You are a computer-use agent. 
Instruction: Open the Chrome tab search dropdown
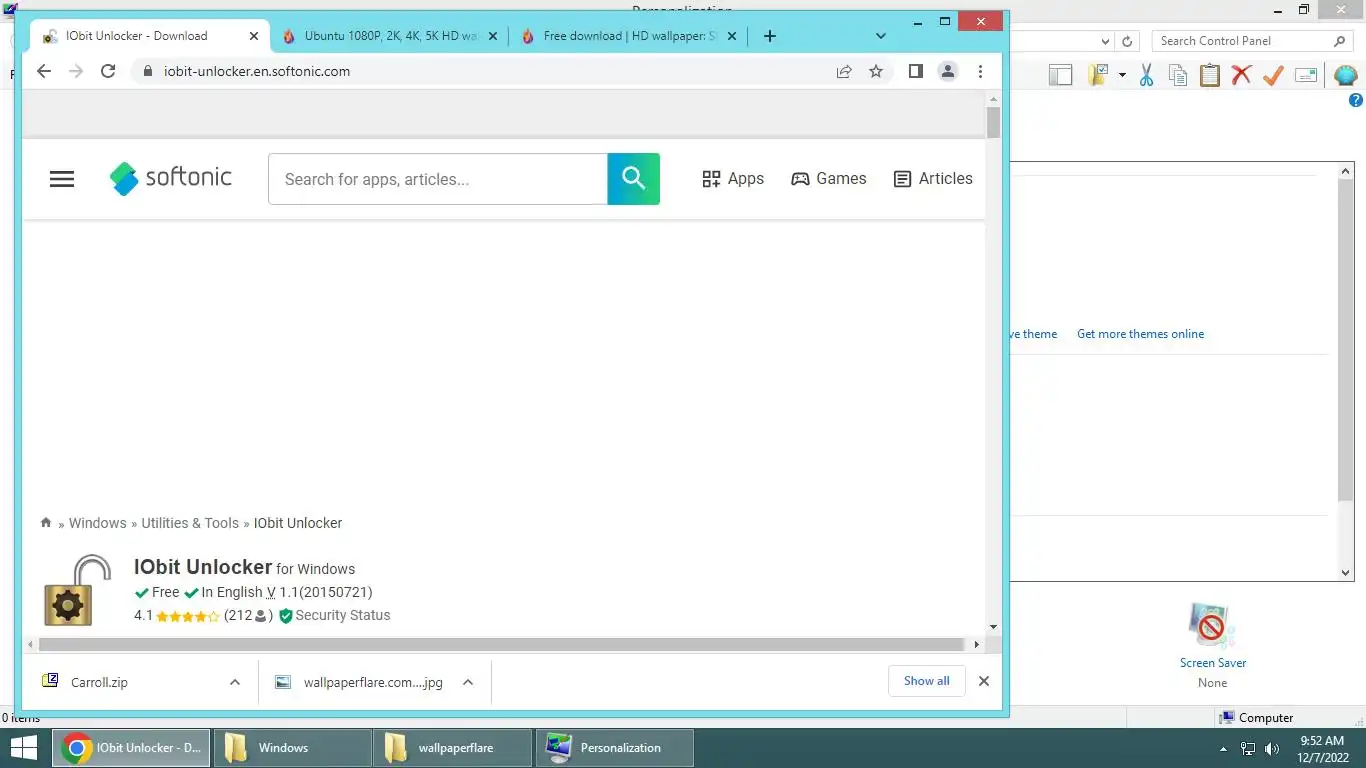coord(881,36)
